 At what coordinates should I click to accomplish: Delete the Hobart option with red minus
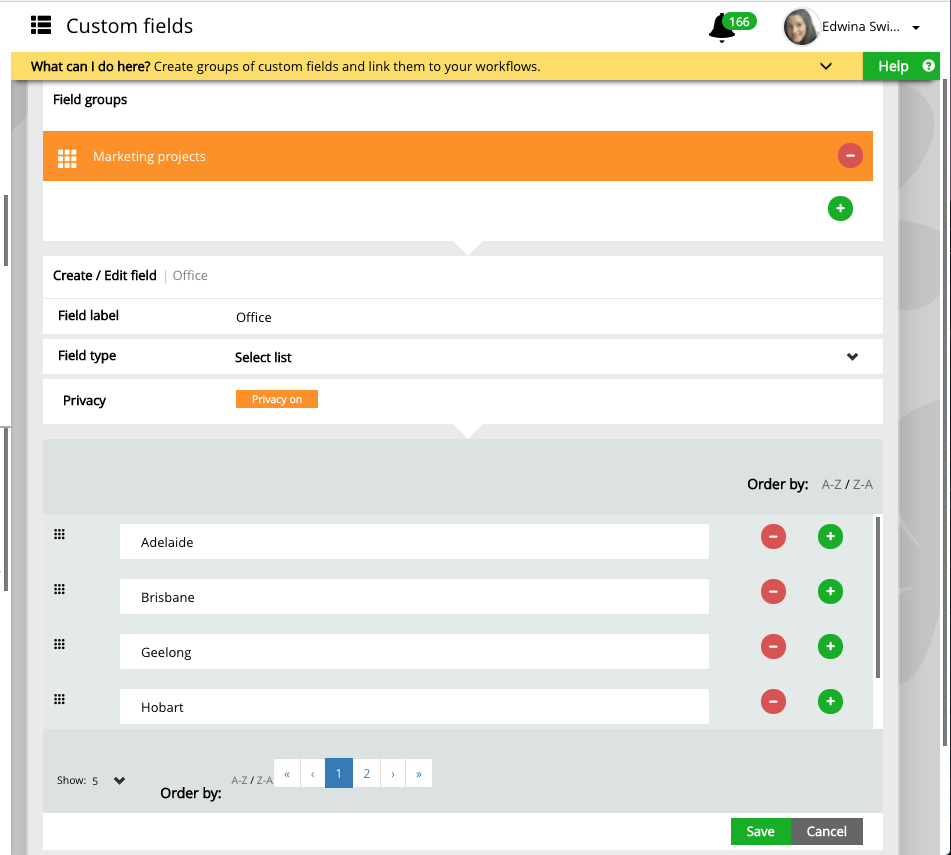click(773, 702)
